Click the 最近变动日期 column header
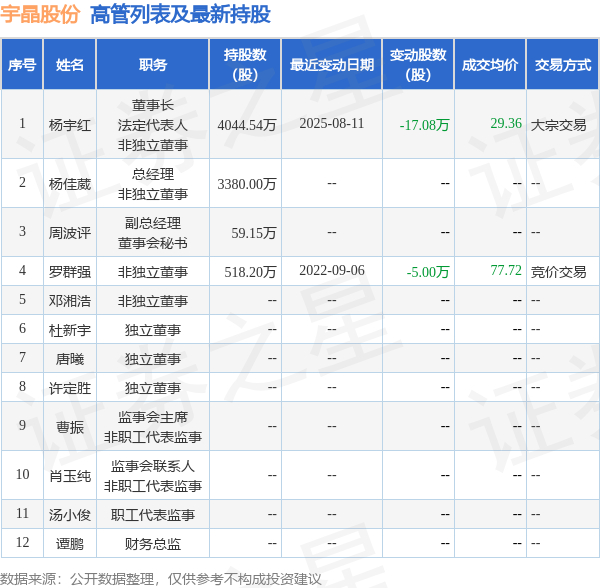Image resolution: width=600 pixels, height=588 pixels. coord(332,65)
